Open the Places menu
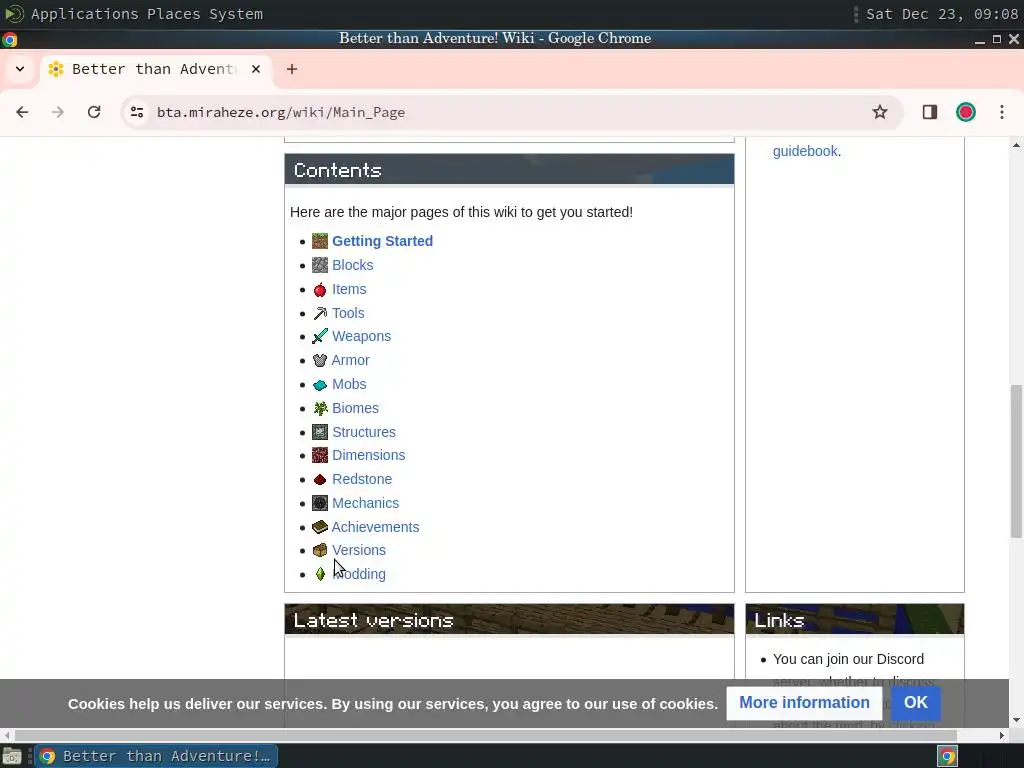The height and width of the screenshot is (768, 1024). click(x=173, y=14)
